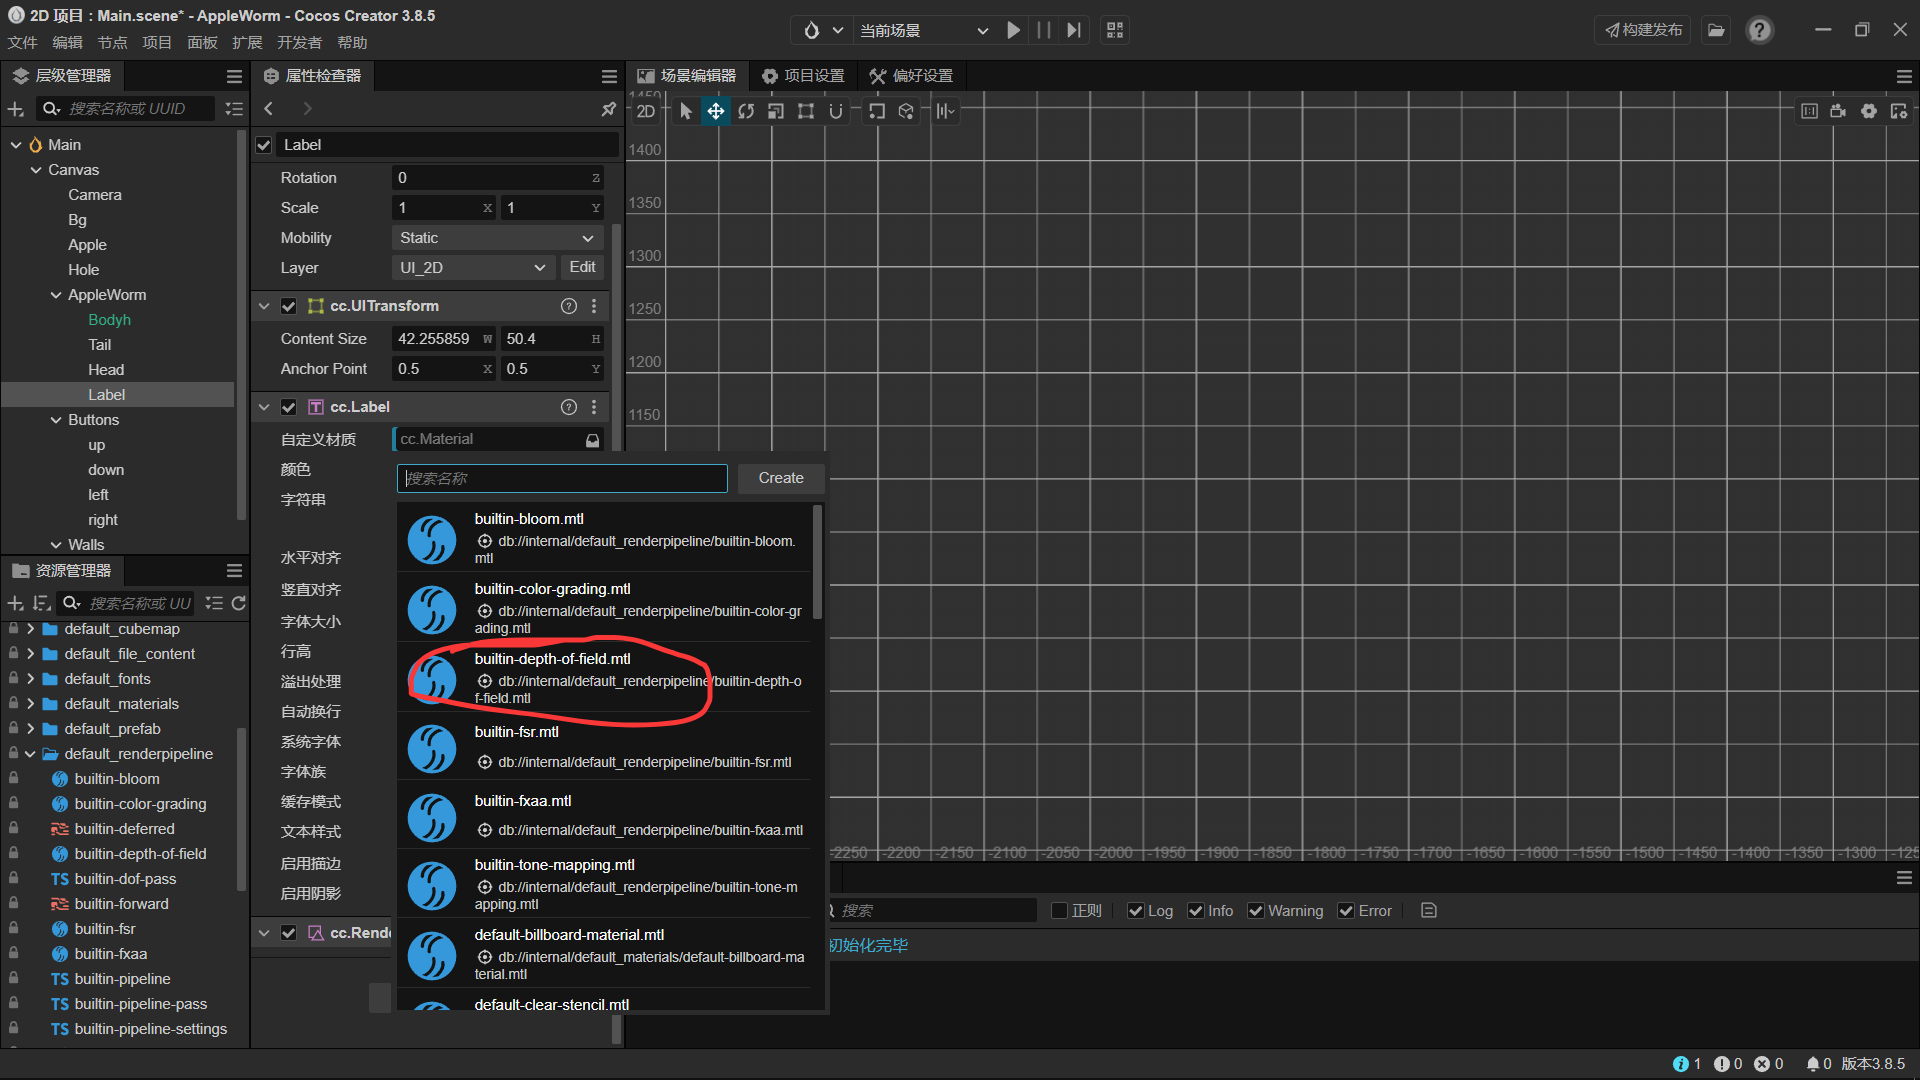
Task: Toggle the Warning log filter checkbox
Action: click(x=1255, y=911)
